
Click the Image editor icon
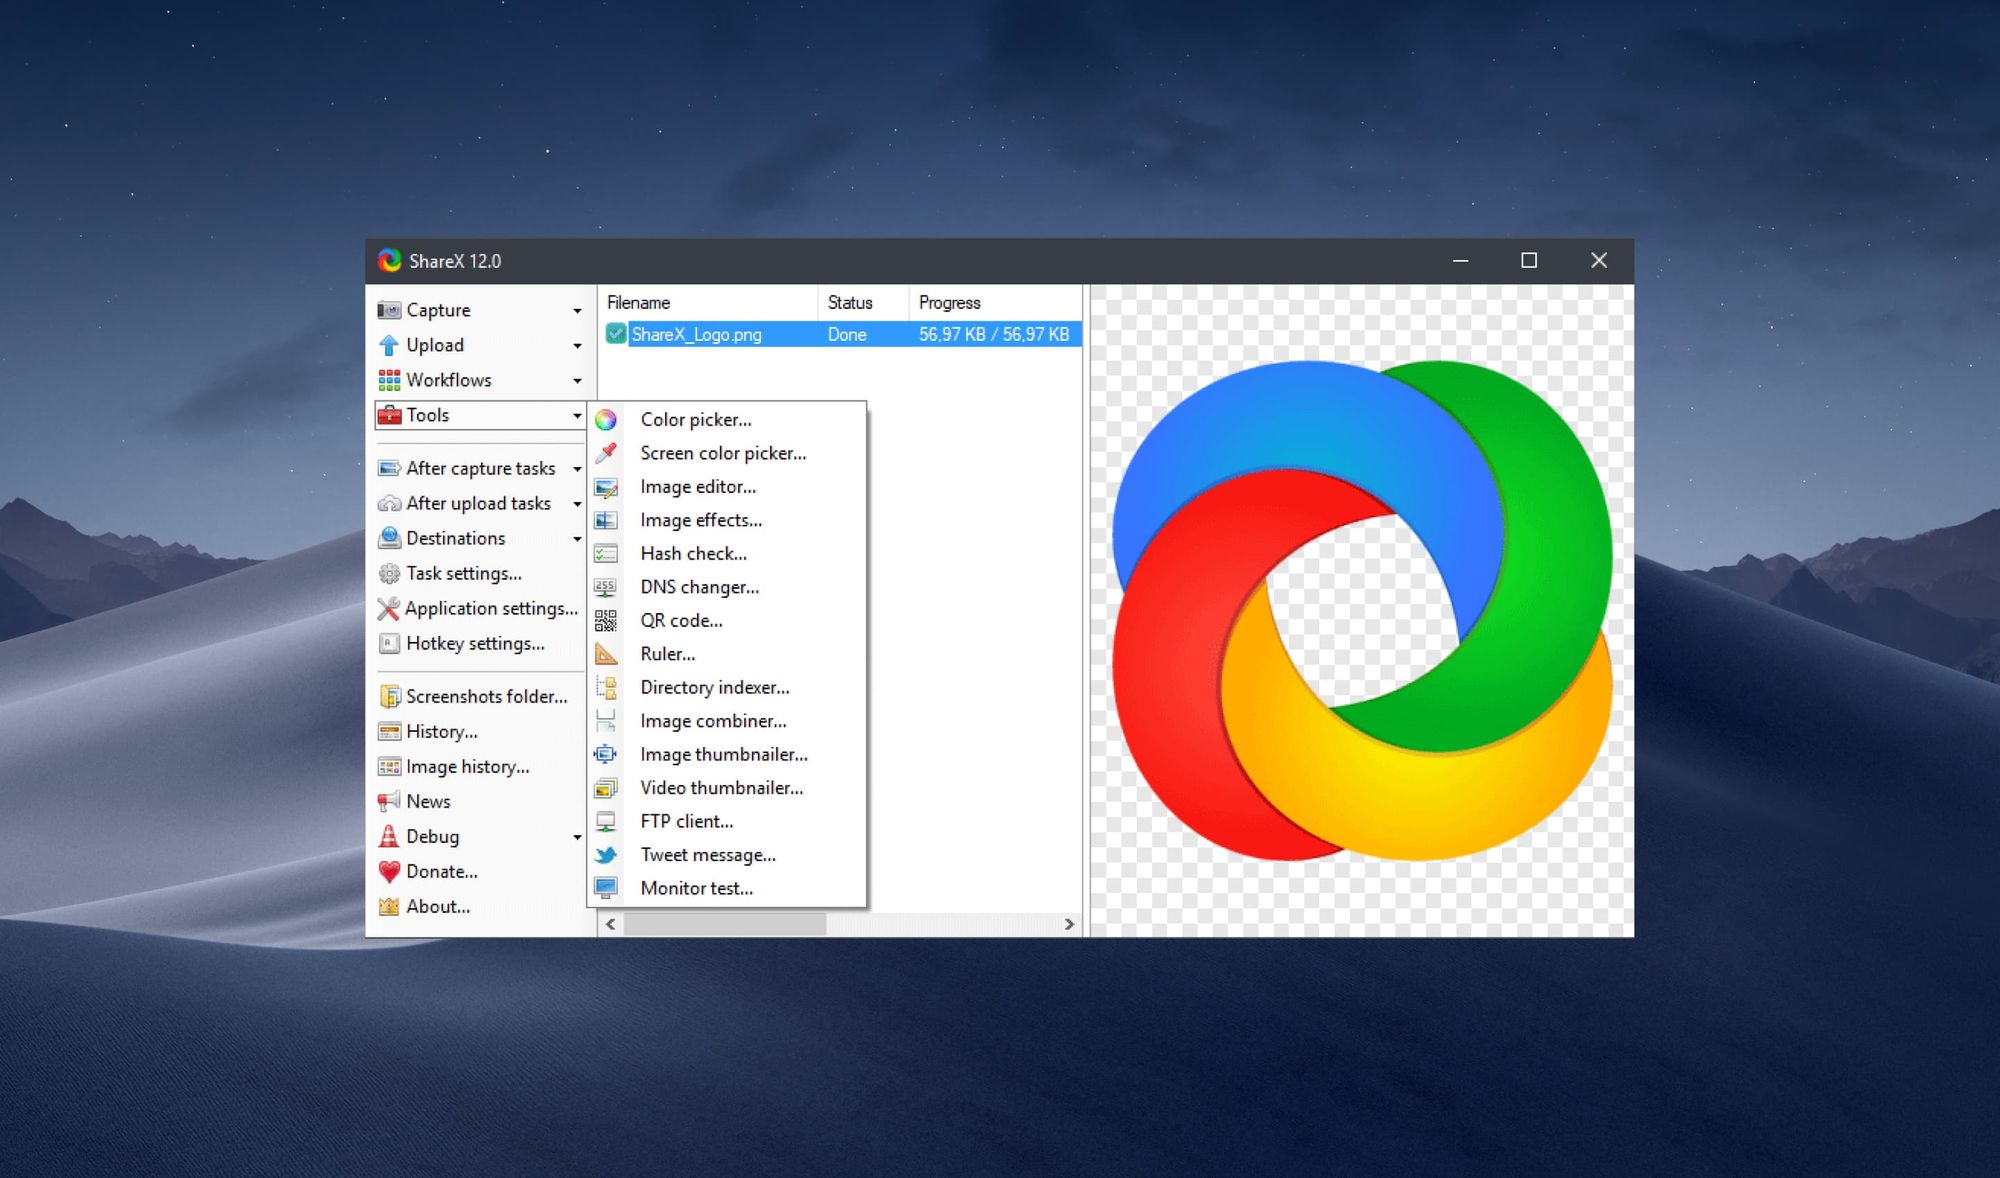[606, 487]
